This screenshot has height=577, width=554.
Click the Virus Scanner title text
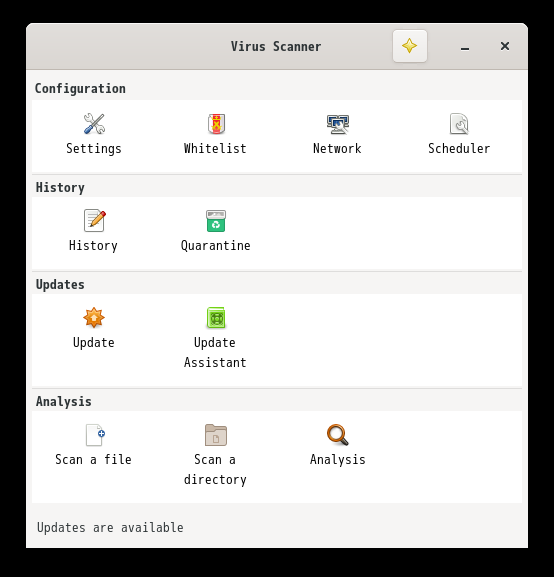pos(276,47)
